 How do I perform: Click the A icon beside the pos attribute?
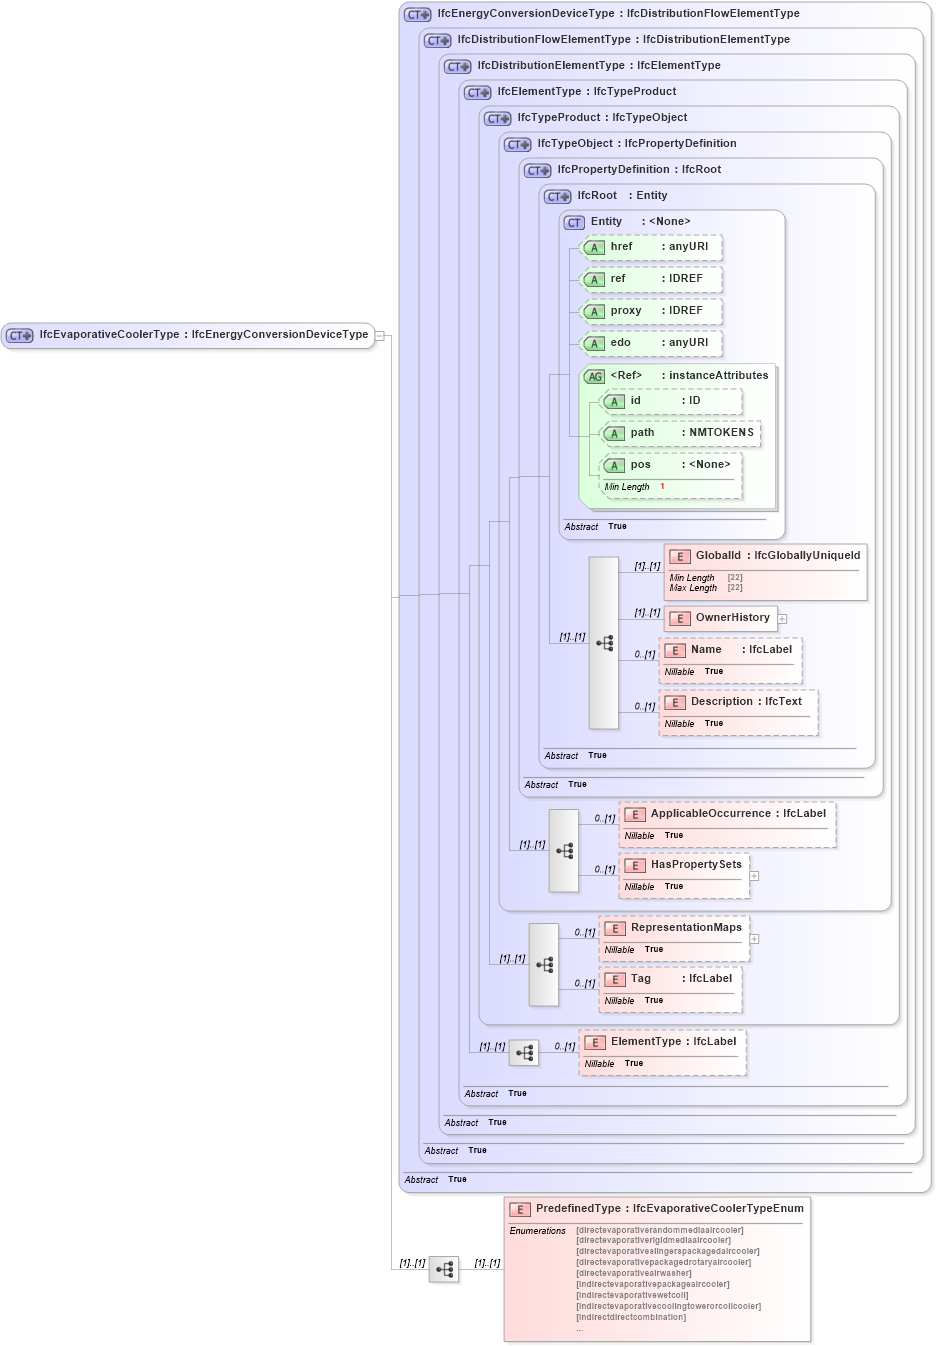point(615,465)
